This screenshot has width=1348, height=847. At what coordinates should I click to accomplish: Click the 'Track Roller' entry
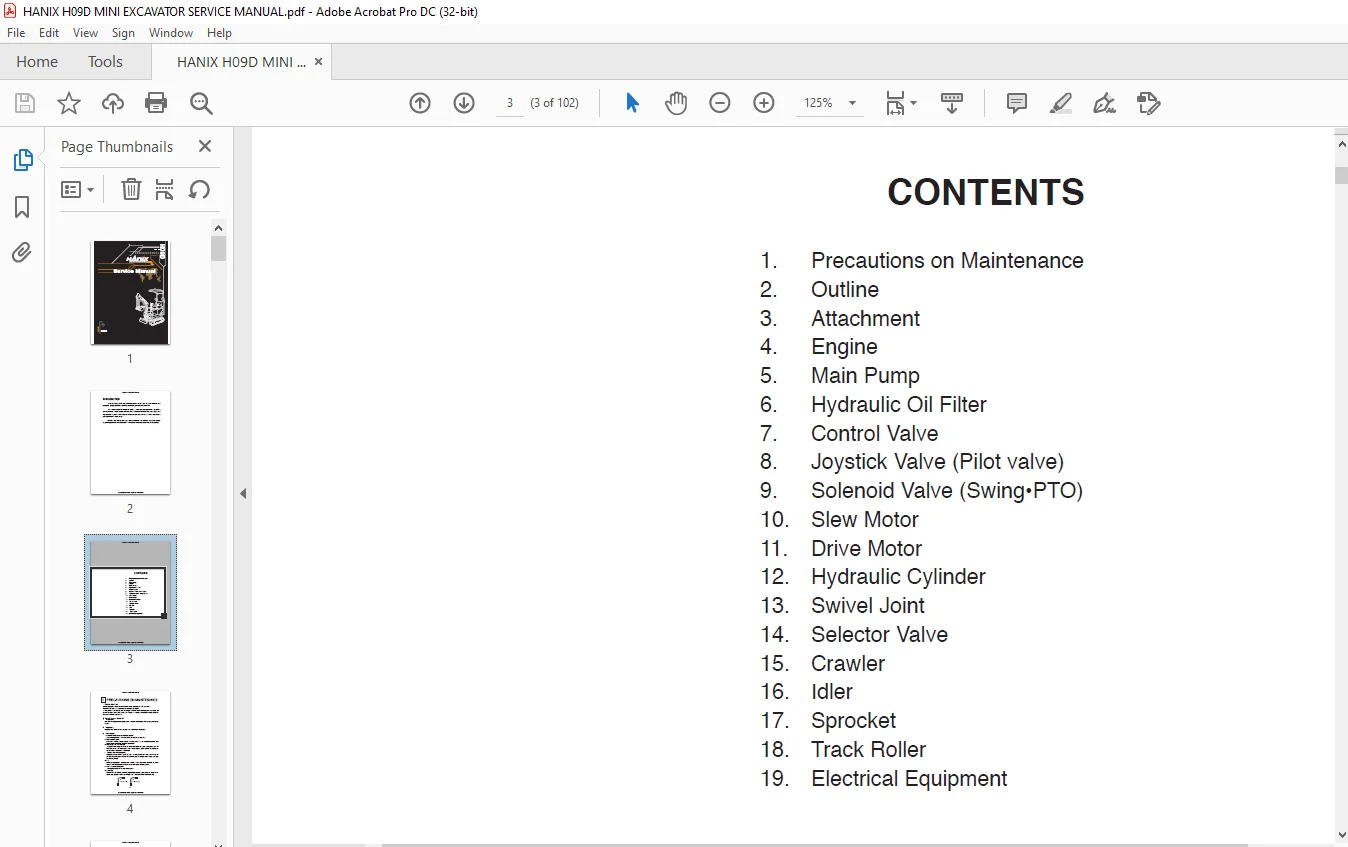pos(868,750)
